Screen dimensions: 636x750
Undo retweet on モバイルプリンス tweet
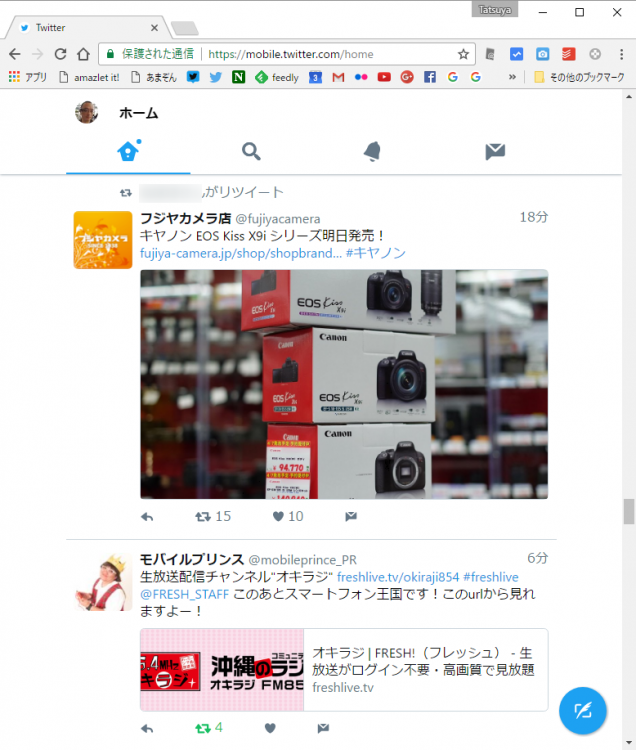tap(209, 728)
